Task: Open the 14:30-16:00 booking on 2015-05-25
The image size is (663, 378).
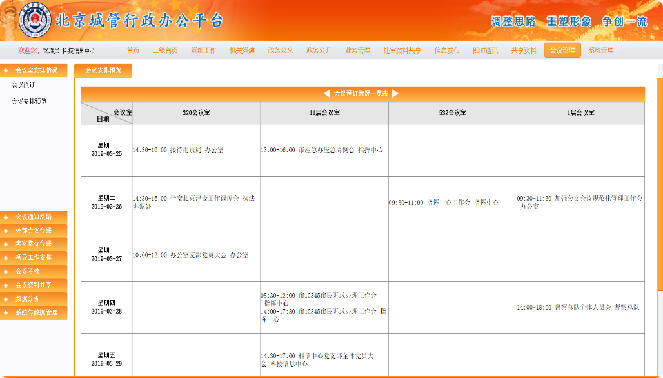Action: pos(178,150)
